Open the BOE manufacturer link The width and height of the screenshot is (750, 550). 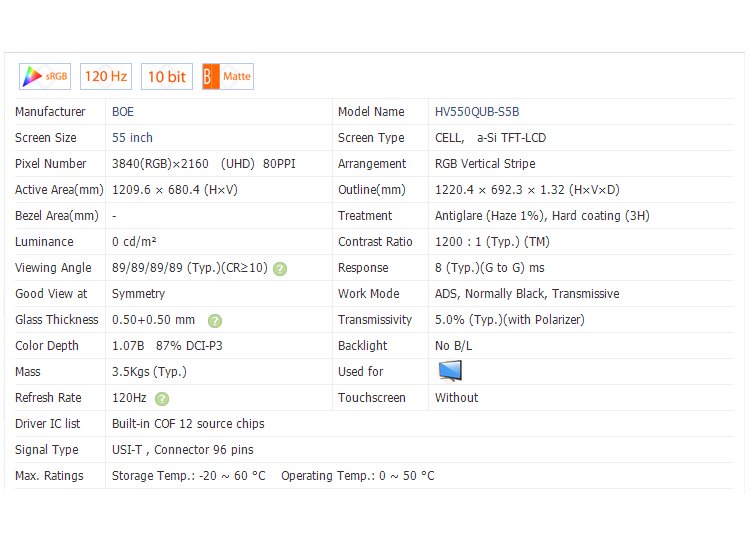click(123, 112)
